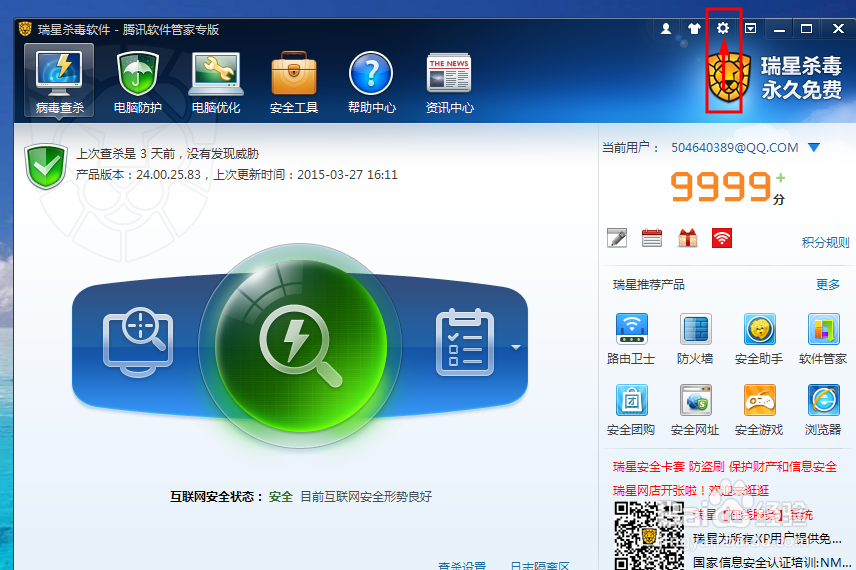The width and height of the screenshot is (856, 570).
Task: Click the 9999 score value
Action: [x=721, y=187]
